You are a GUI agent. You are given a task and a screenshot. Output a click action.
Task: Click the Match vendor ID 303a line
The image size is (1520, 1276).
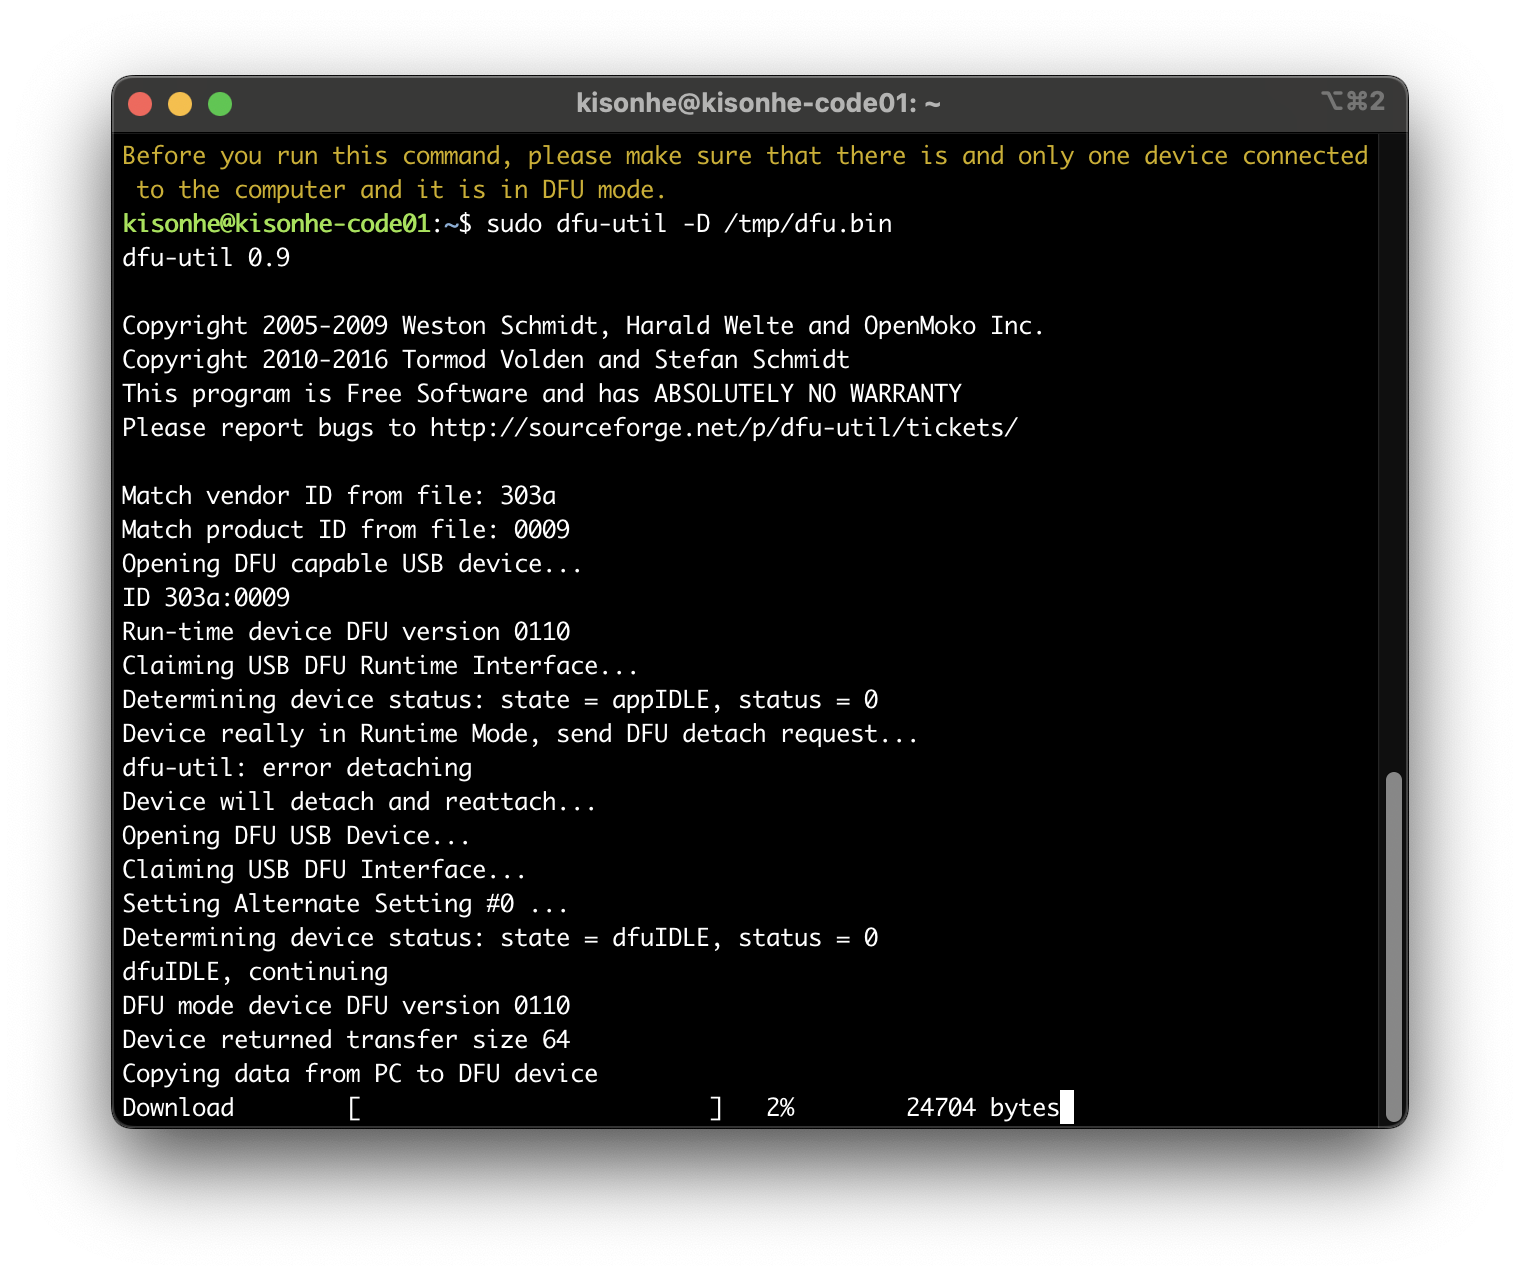coord(339,496)
